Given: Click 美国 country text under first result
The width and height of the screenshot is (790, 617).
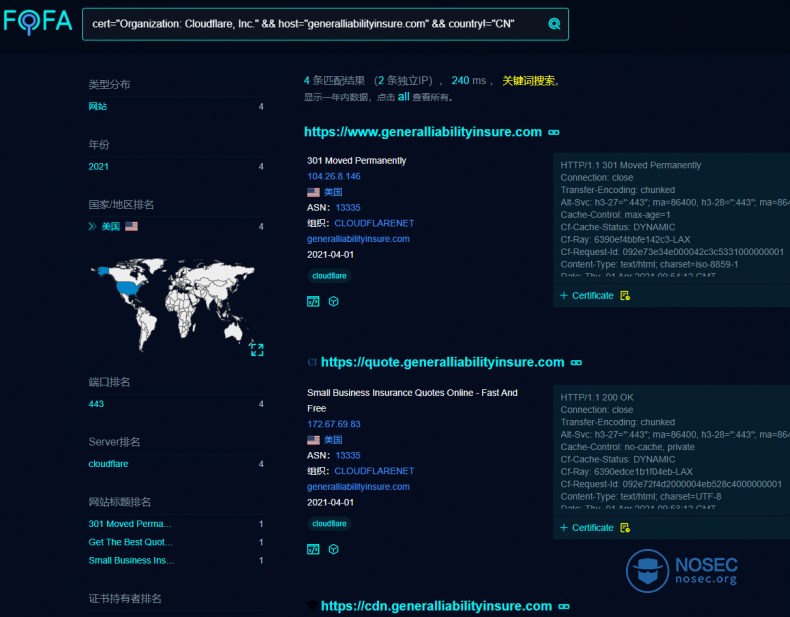Looking at the screenshot, I should pyautogui.click(x=333, y=192).
